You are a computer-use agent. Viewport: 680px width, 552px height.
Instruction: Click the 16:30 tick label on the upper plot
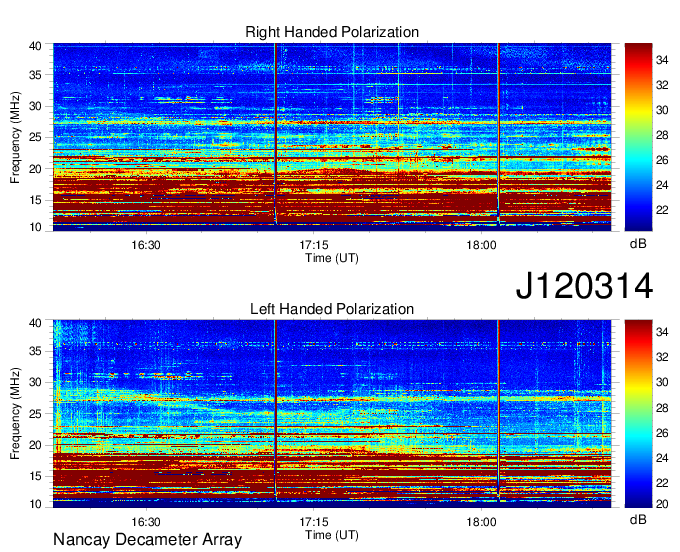(146, 245)
